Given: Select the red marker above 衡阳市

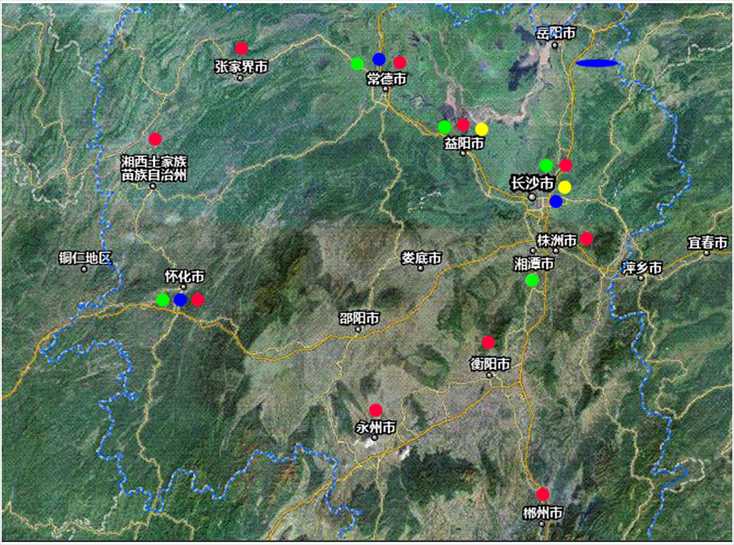Looking at the screenshot, I should [x=488, y=343].
